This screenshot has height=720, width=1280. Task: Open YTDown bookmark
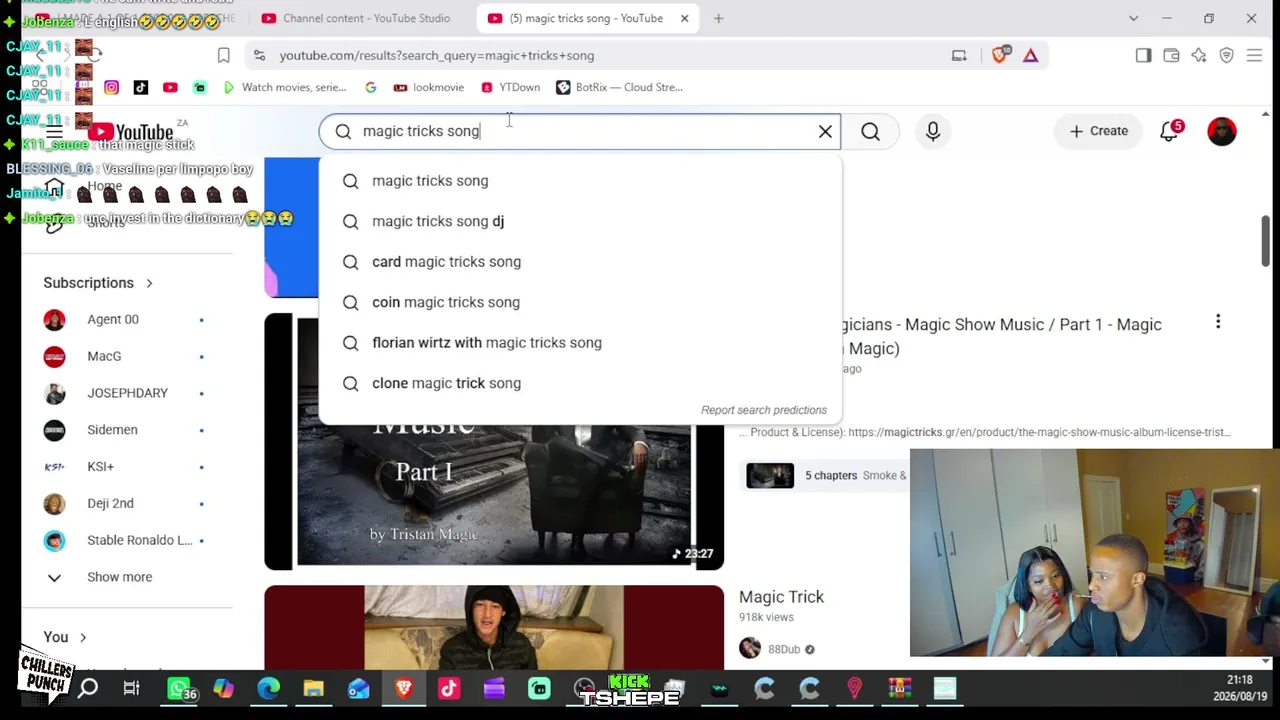point(510,87)
